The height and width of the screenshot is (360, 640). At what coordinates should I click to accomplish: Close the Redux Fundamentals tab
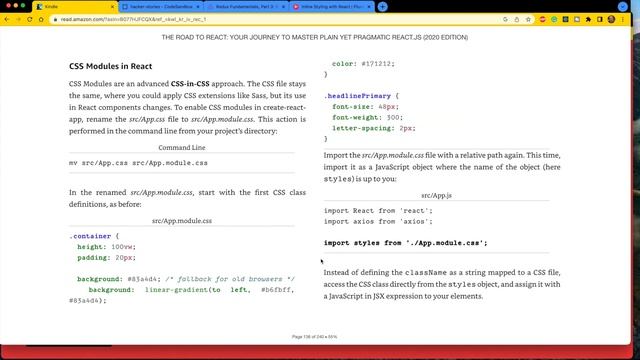click(x=283, y=7)
